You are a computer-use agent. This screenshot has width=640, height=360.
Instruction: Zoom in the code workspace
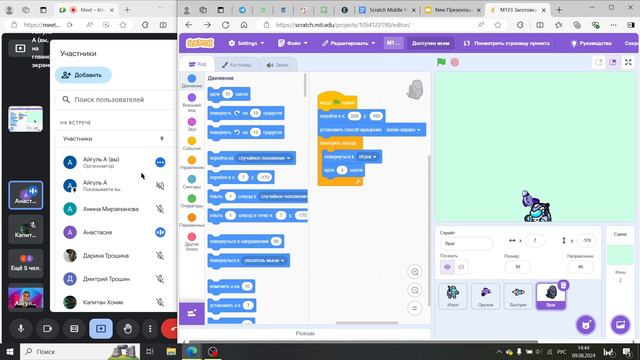tap(415, 272)
